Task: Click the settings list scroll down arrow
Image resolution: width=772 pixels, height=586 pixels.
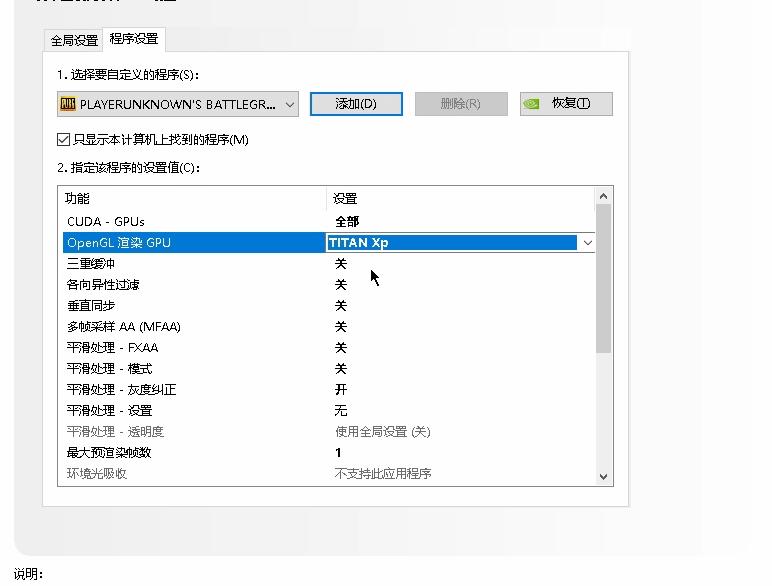Action: pyautogui.click(x=604, y=477)
